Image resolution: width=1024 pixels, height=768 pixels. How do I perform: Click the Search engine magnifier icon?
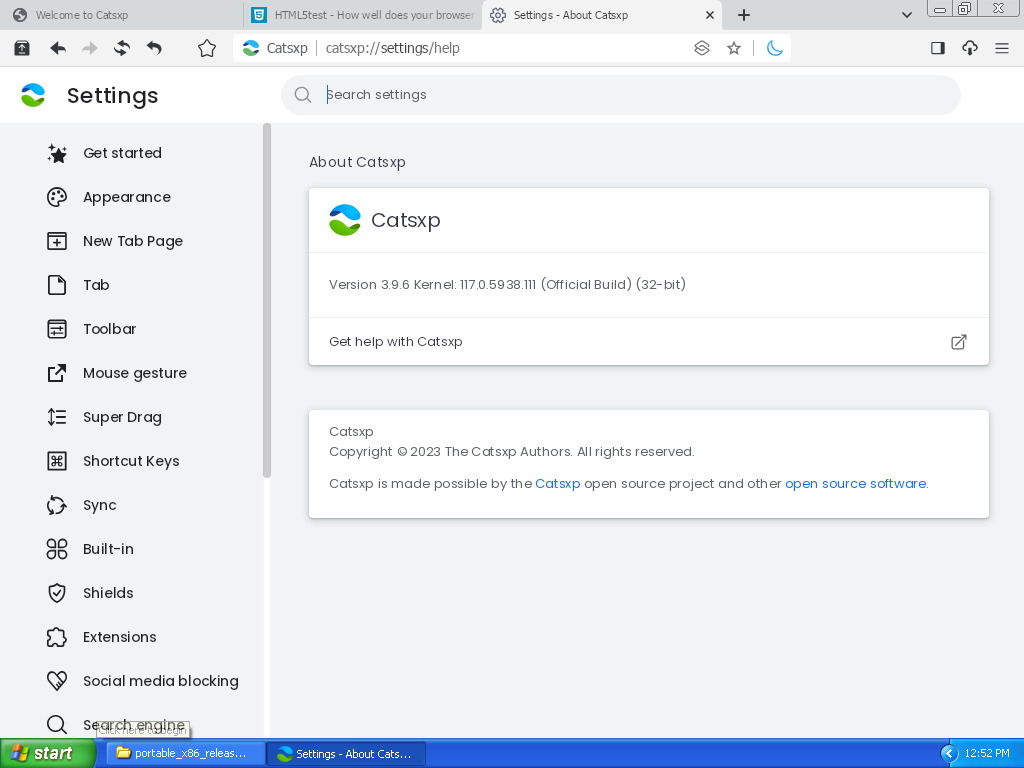(x=57, y=724)
